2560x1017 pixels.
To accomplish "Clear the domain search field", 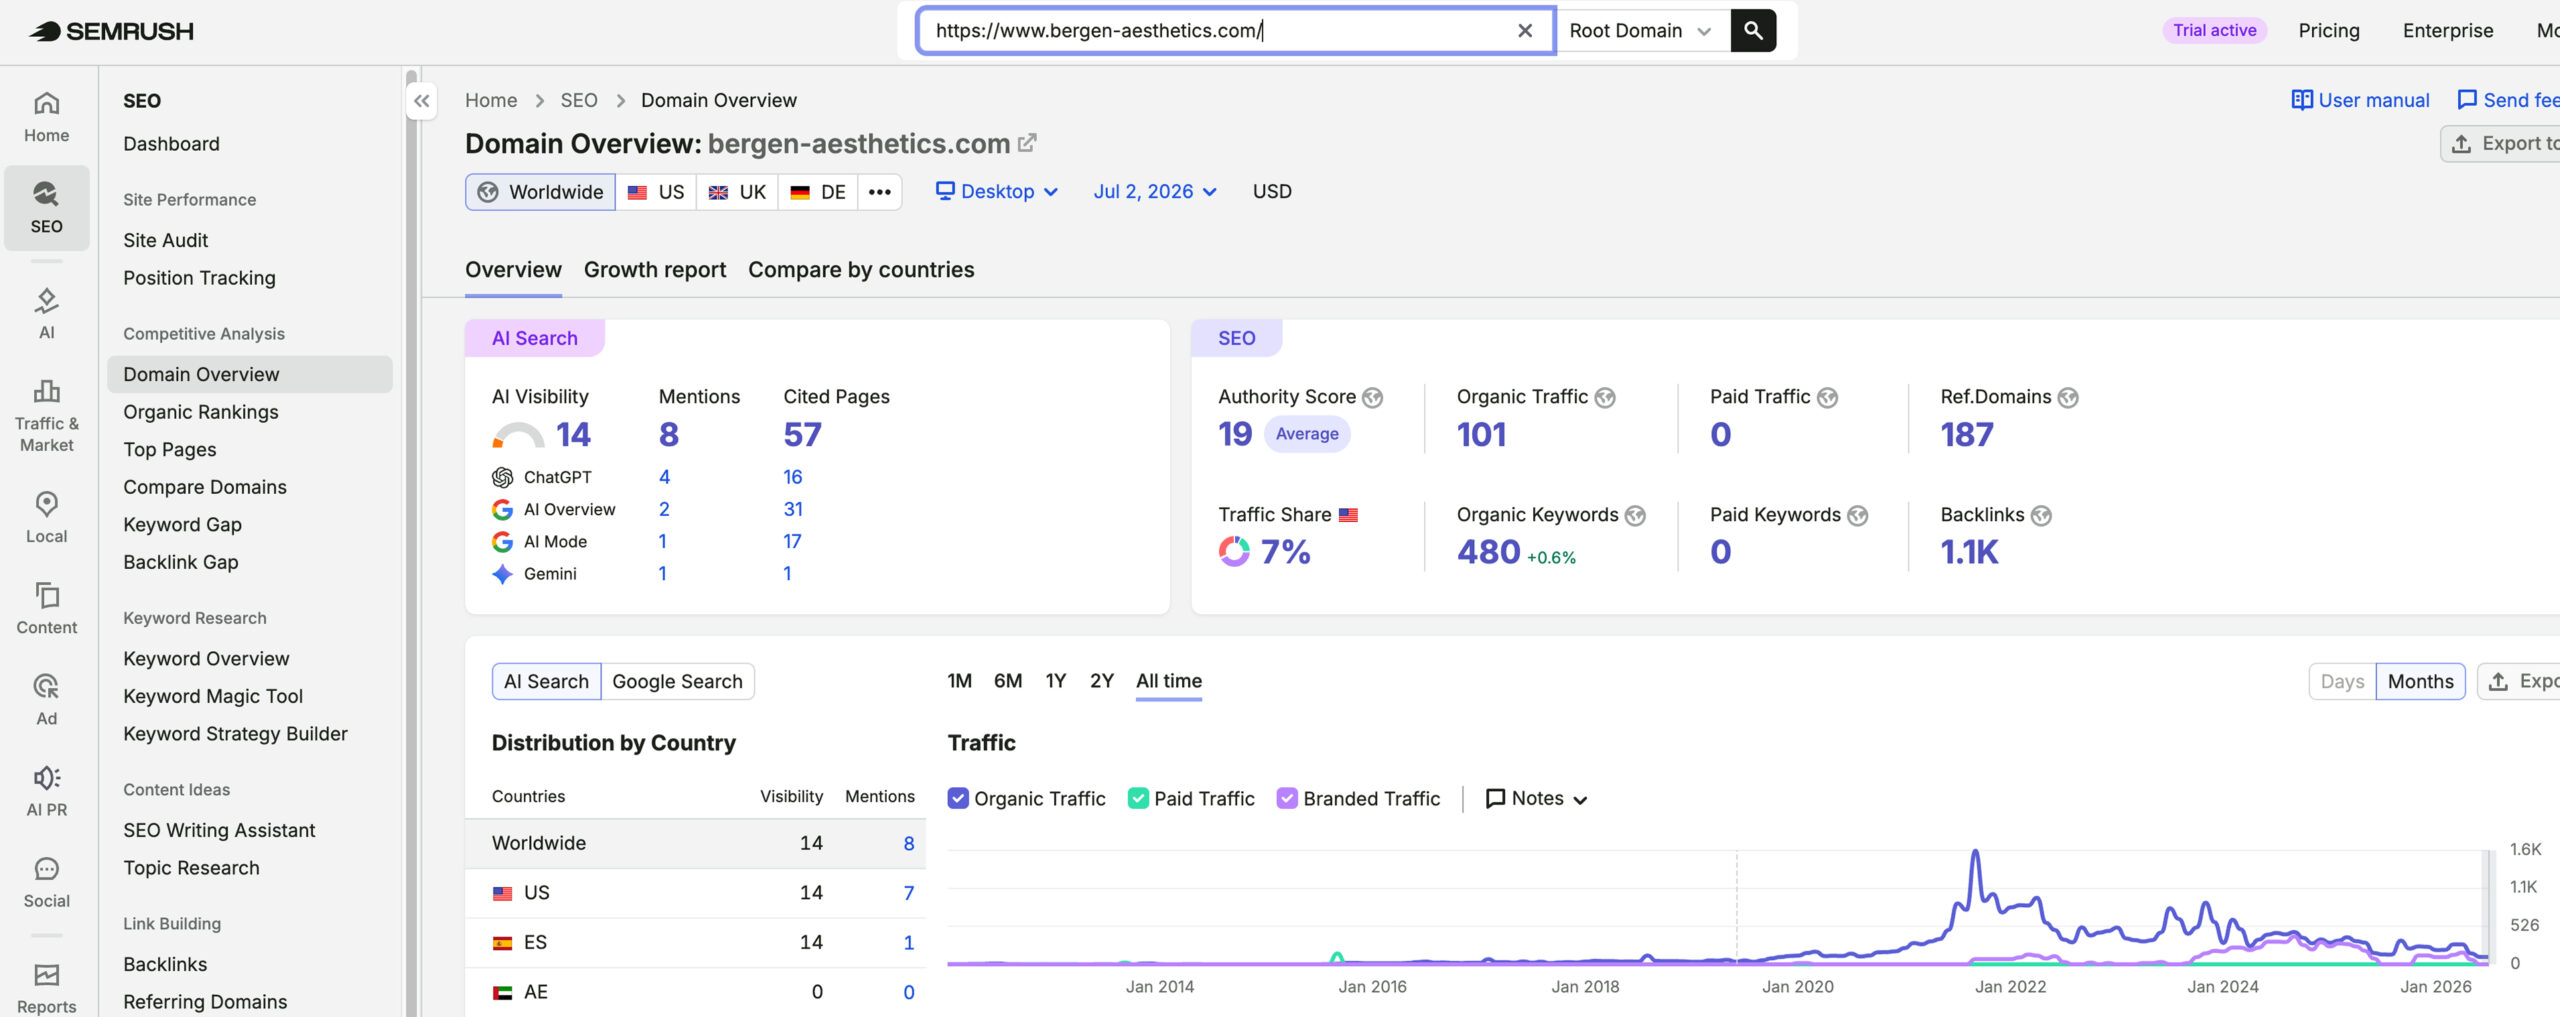I will click(1525, 31).
